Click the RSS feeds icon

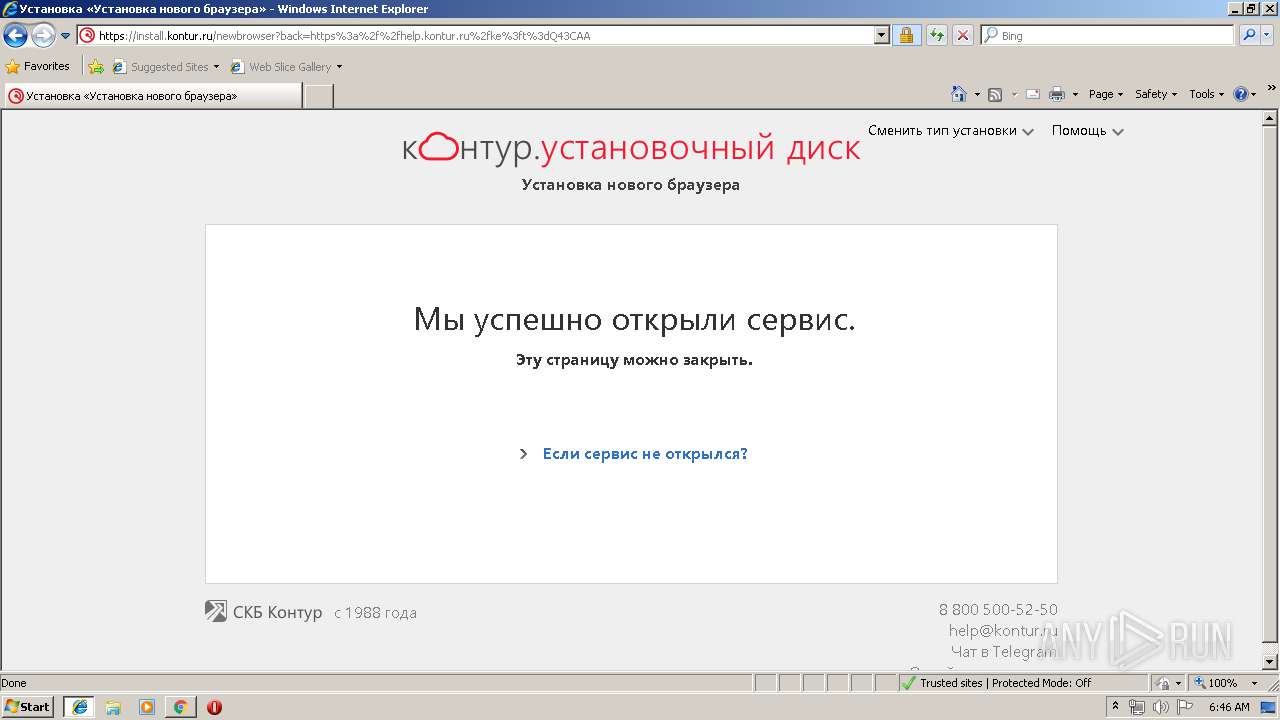tap(995, 94)
